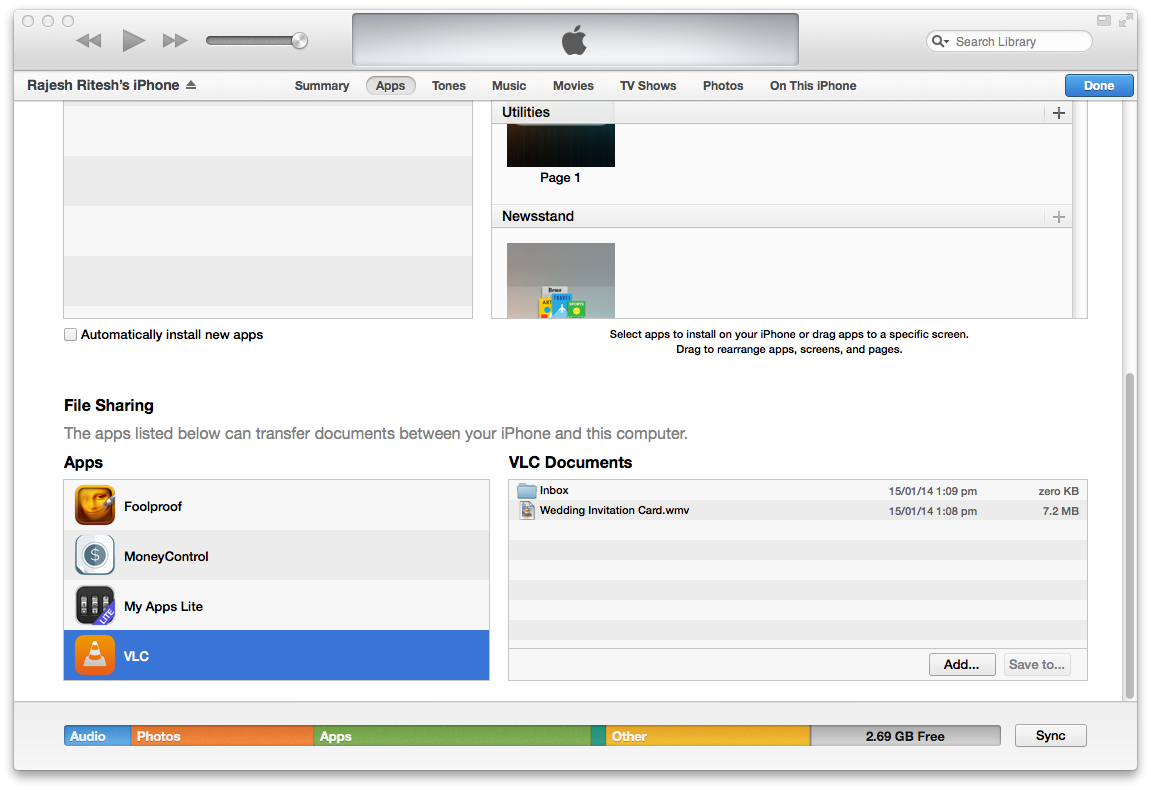
Task: Open the Movies tab
Action: [x=573, y=86]
